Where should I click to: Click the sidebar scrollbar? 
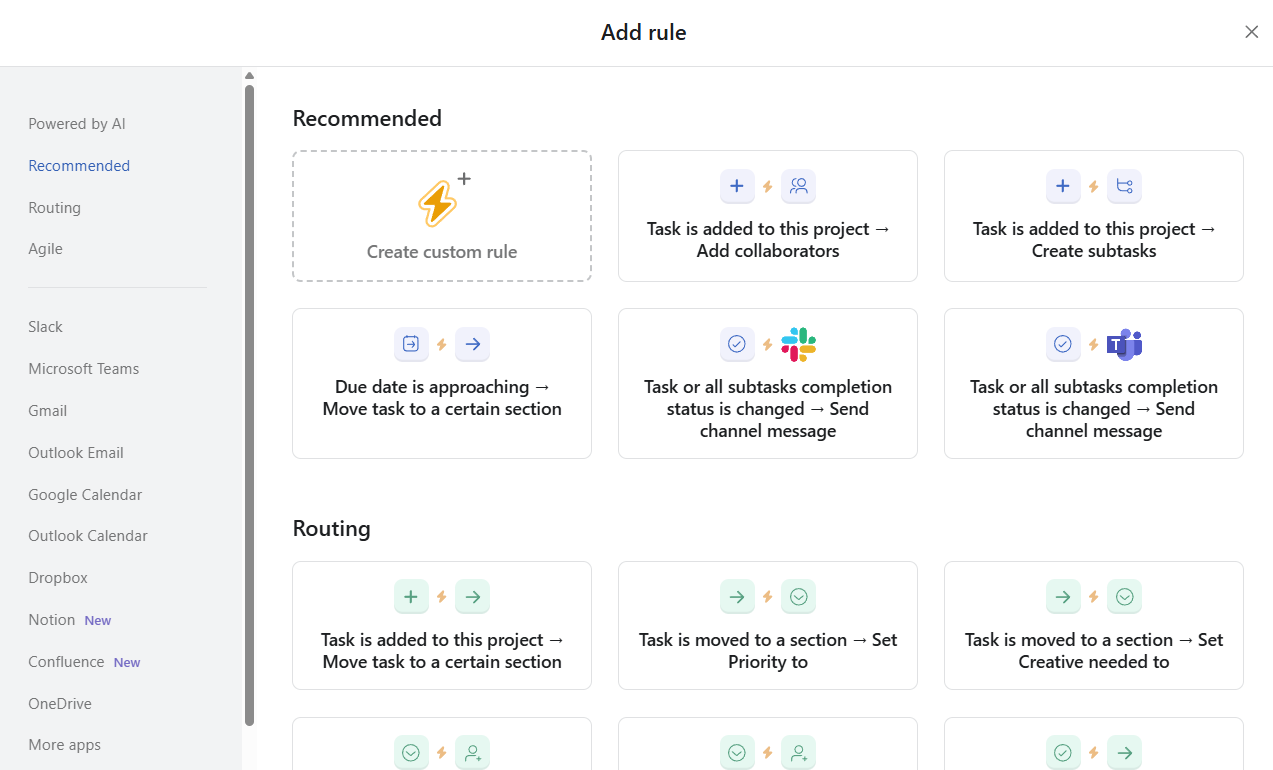248,400
